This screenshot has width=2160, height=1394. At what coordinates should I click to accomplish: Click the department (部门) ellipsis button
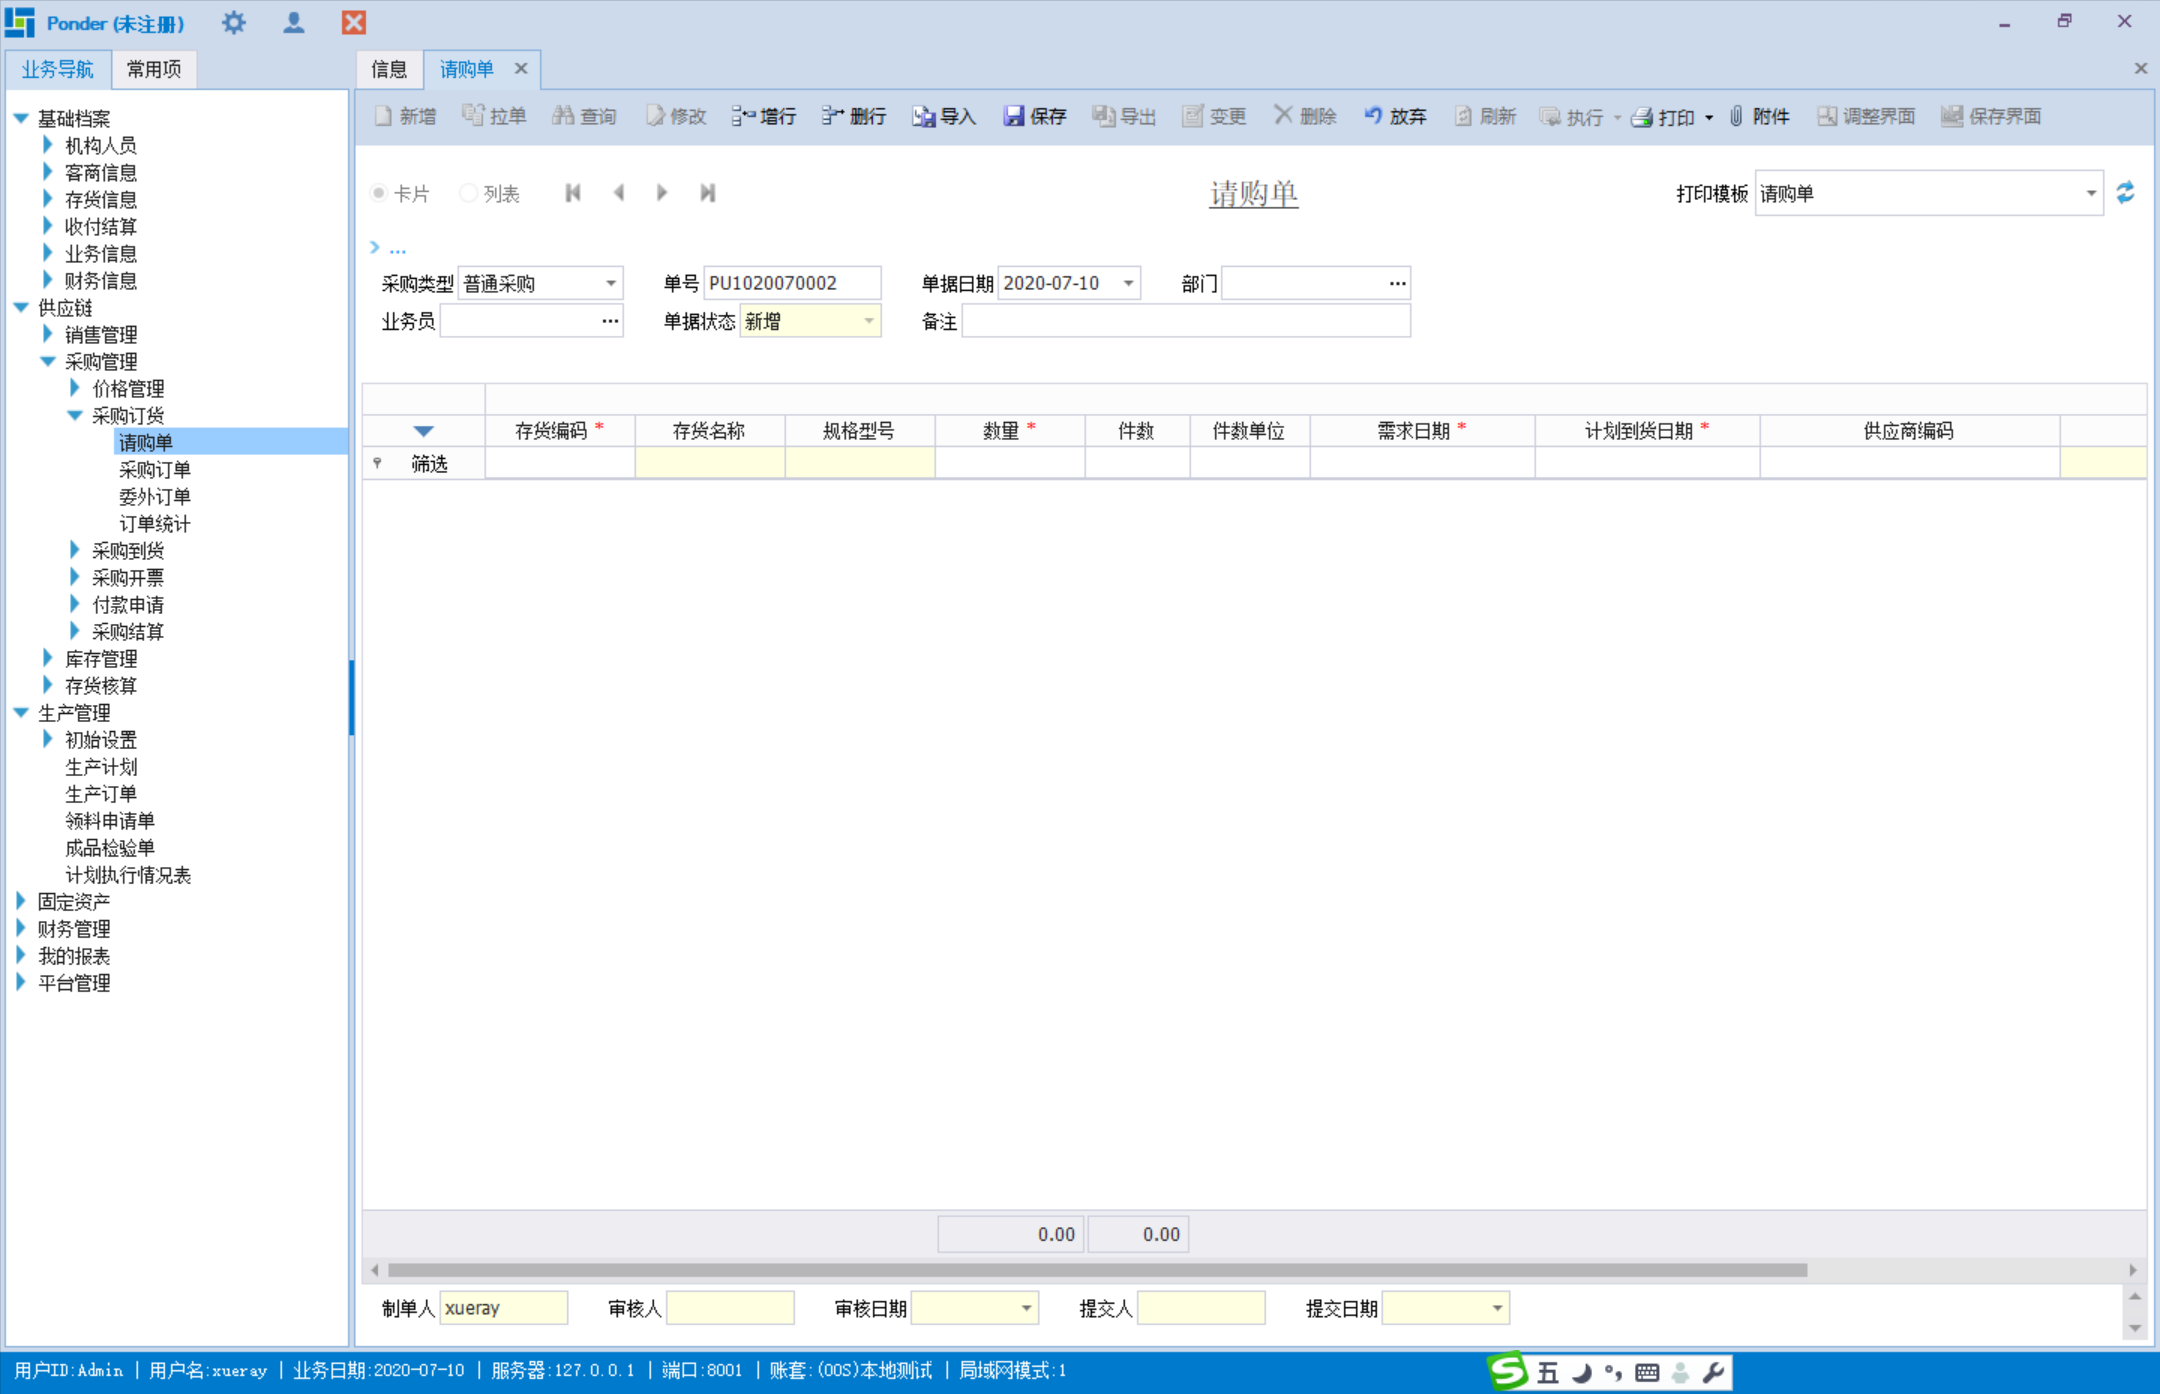click(x=1397, y=283)
